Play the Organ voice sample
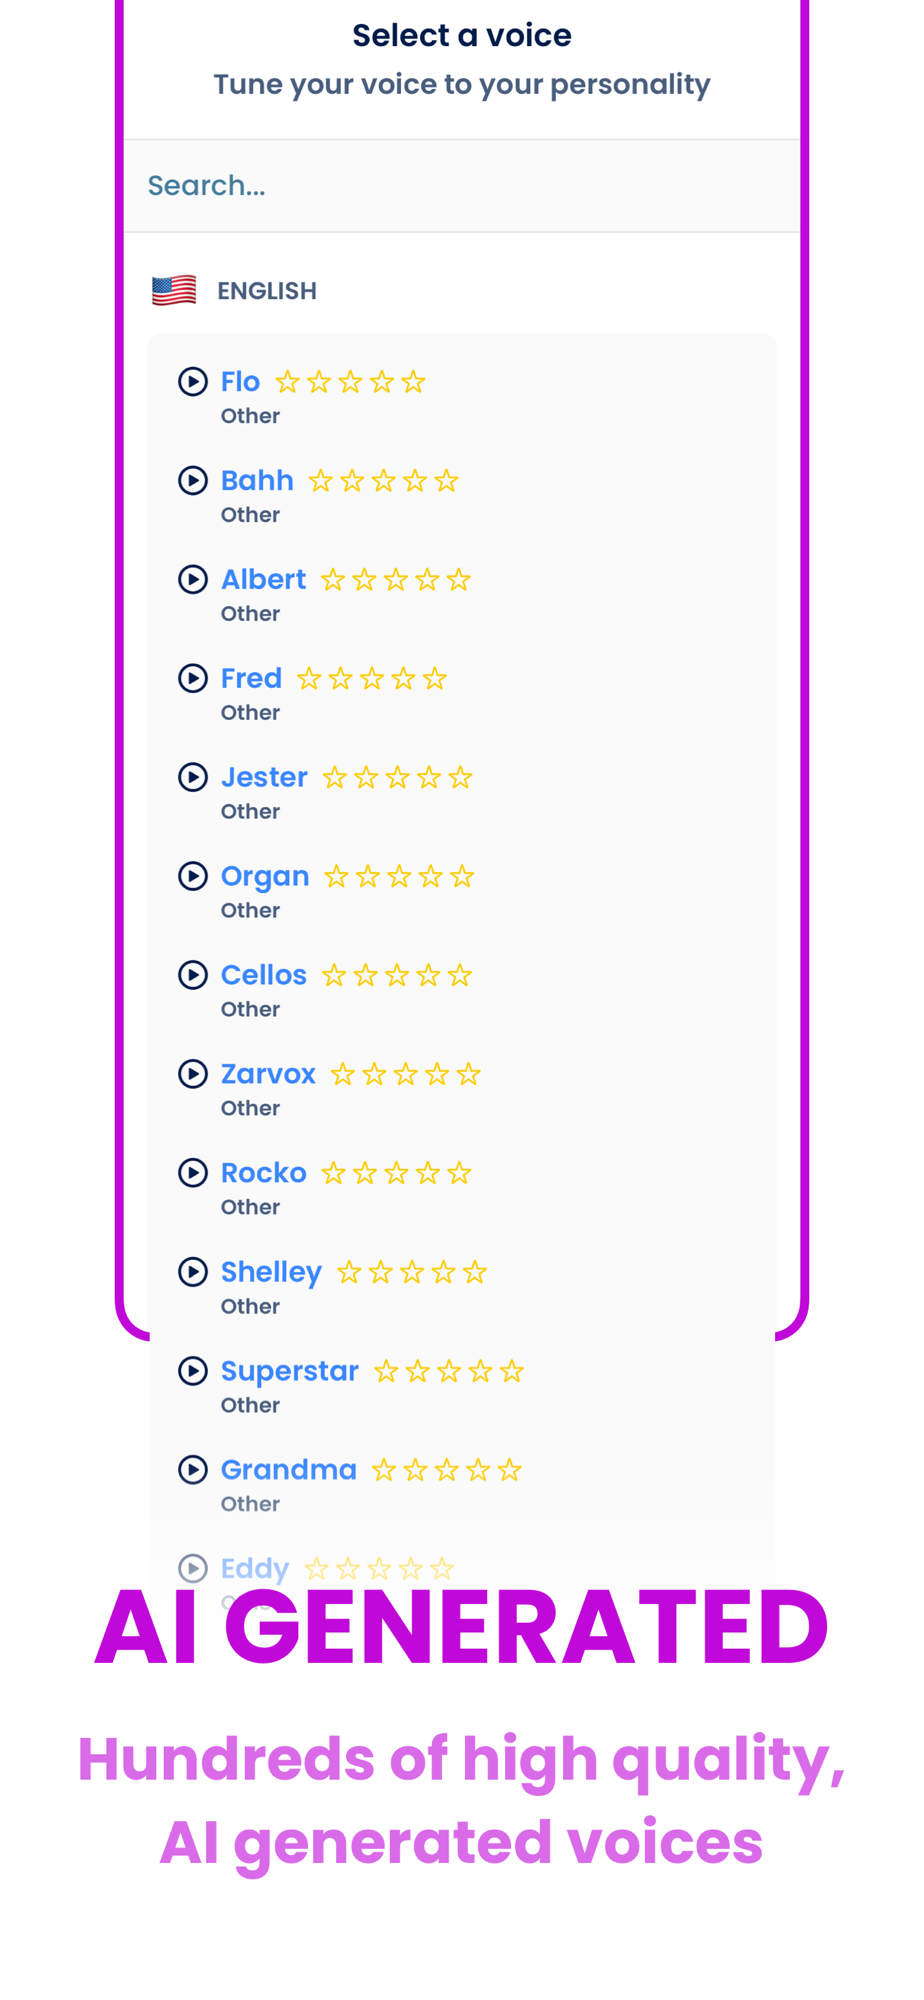The width and height of the screenshot is (924, 2000). (x=192, y=876)
